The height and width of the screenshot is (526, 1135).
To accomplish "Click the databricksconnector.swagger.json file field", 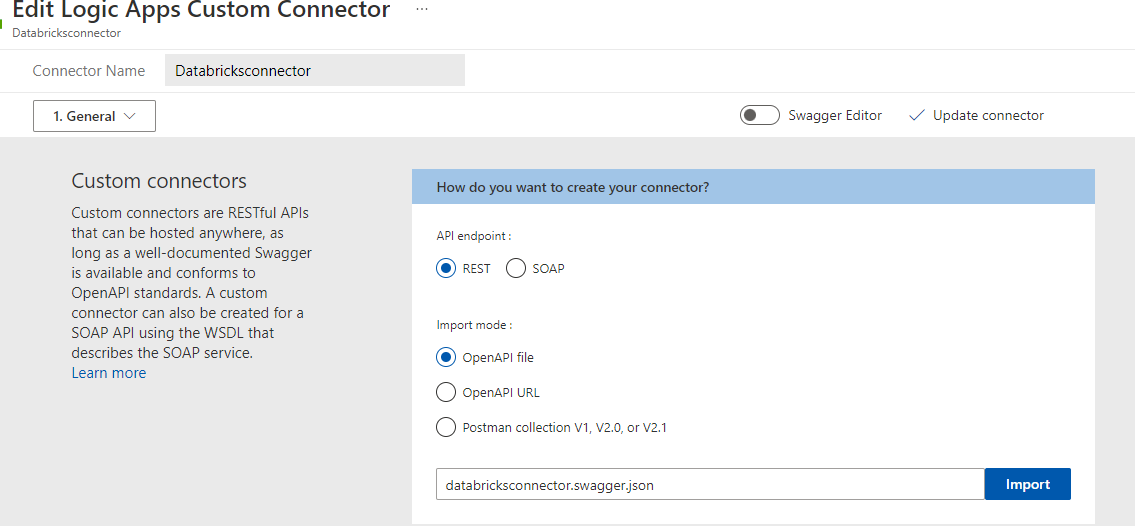I will pos(710,485).
